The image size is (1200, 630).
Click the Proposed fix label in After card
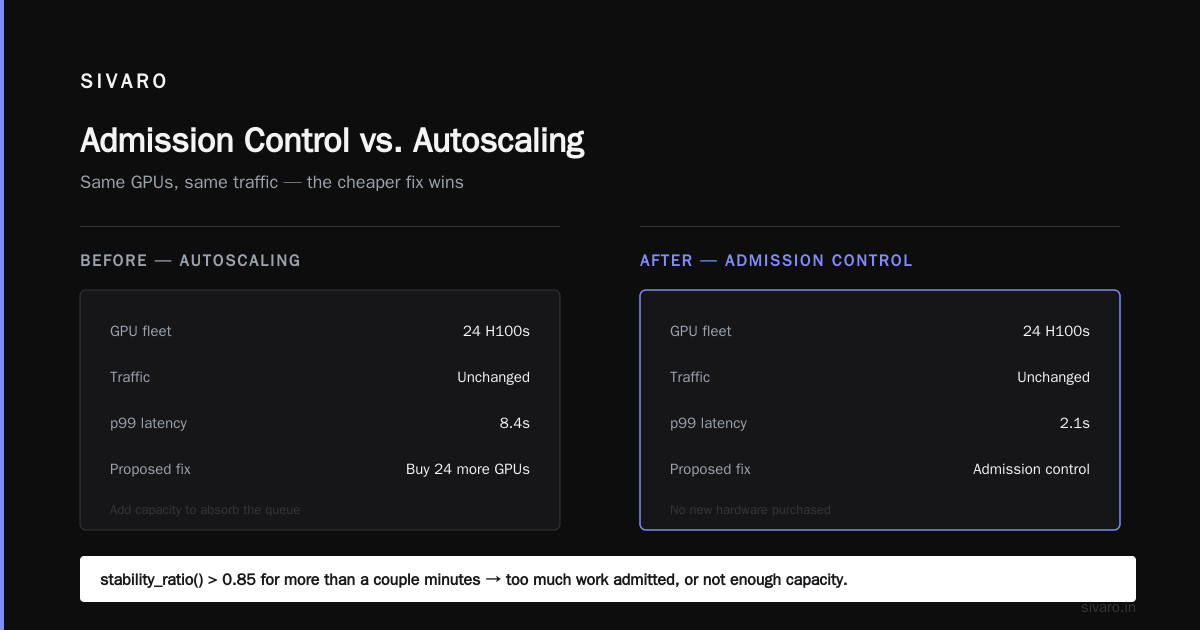[x=710, y=469]
